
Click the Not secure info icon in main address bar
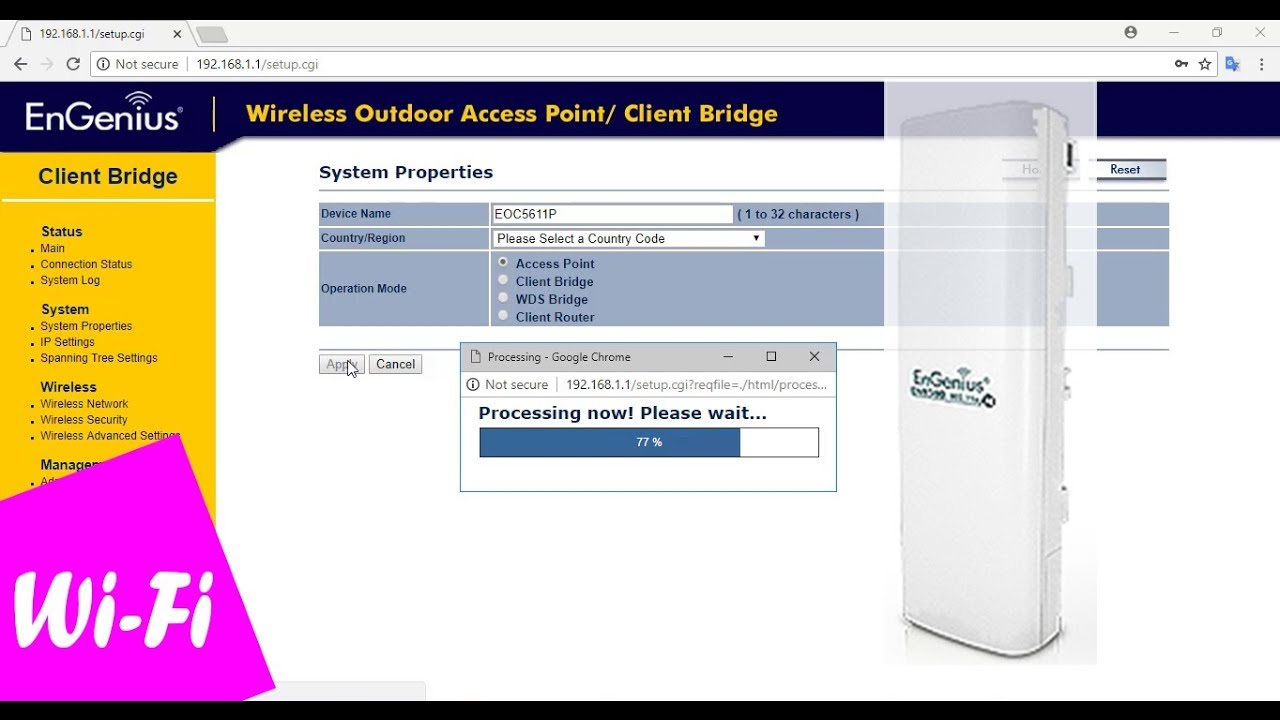pos(103,64)
